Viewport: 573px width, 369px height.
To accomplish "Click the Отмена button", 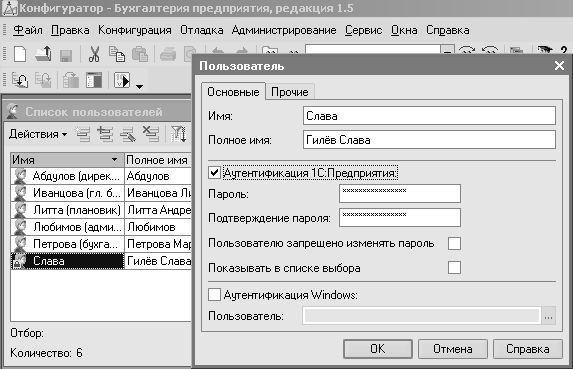I will 453,349.
